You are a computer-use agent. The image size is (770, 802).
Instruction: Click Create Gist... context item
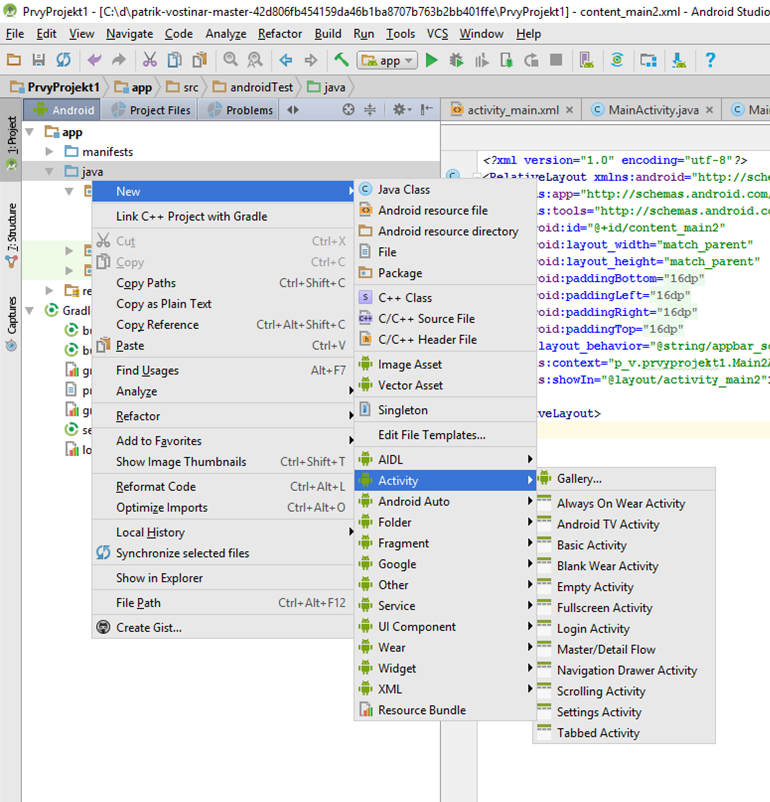point(223,628)
